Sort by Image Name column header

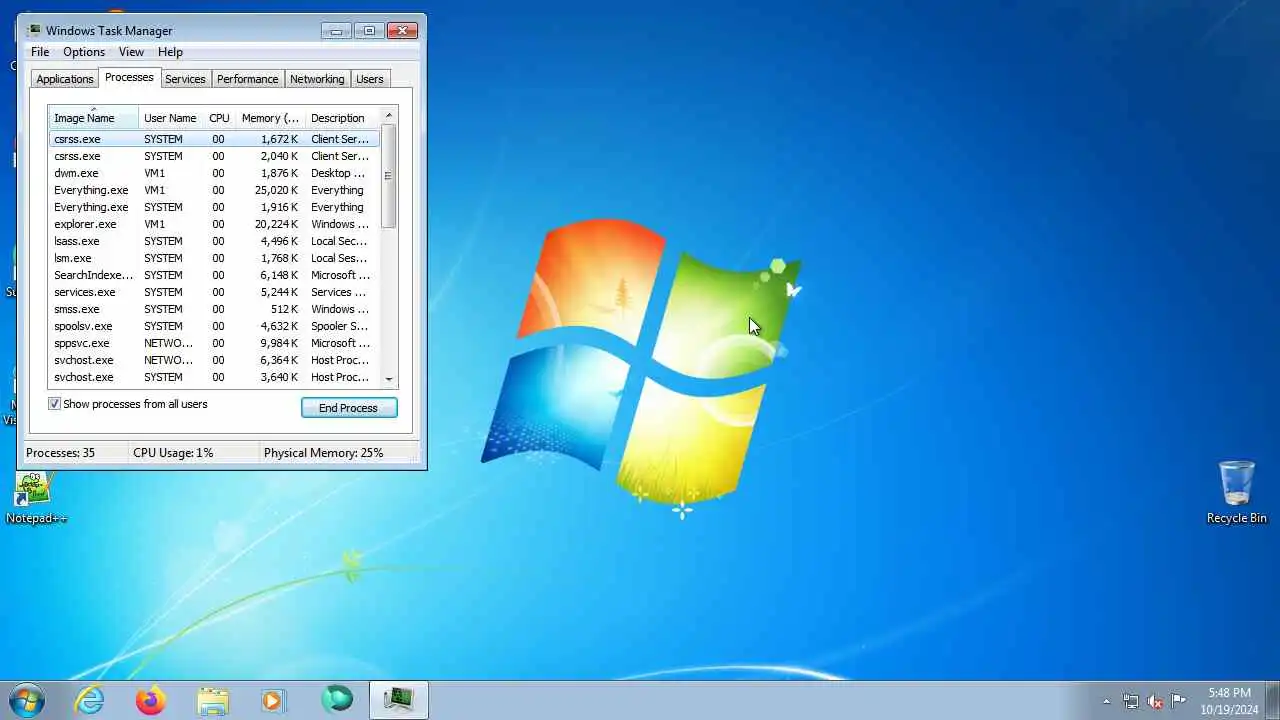pyautogui.click(x=94, y=118)
